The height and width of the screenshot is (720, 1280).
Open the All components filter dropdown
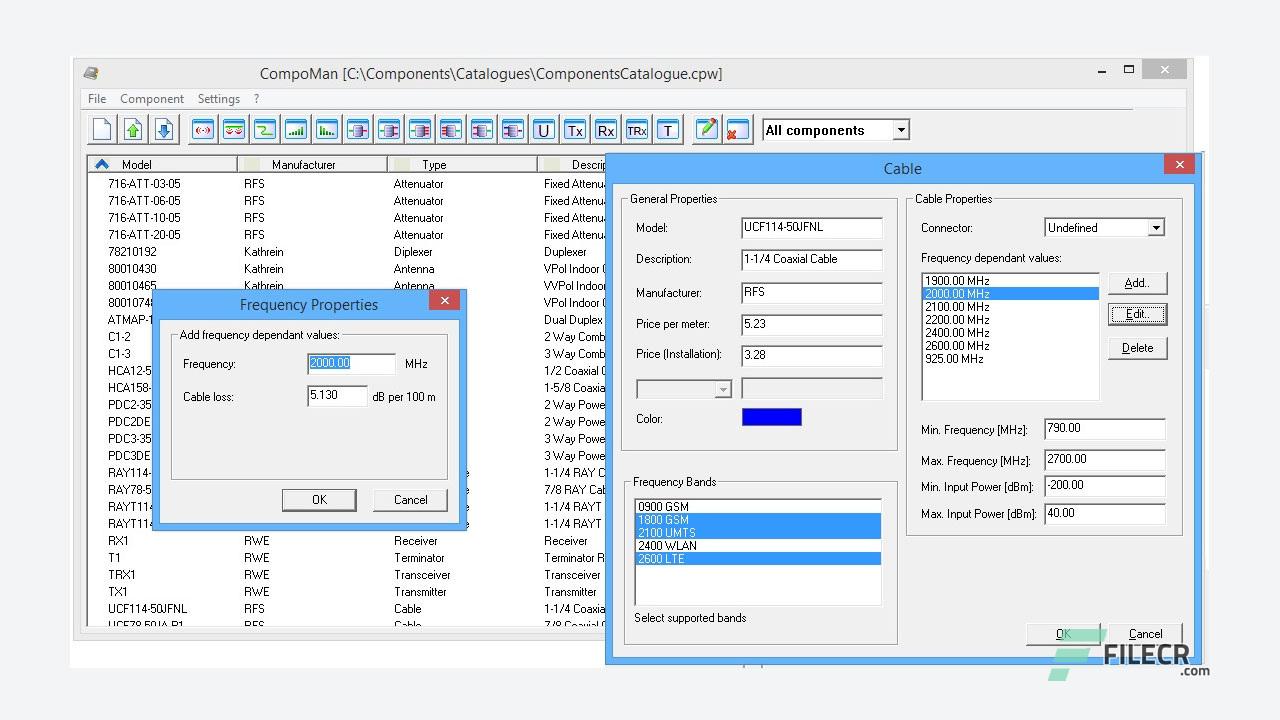901,130
